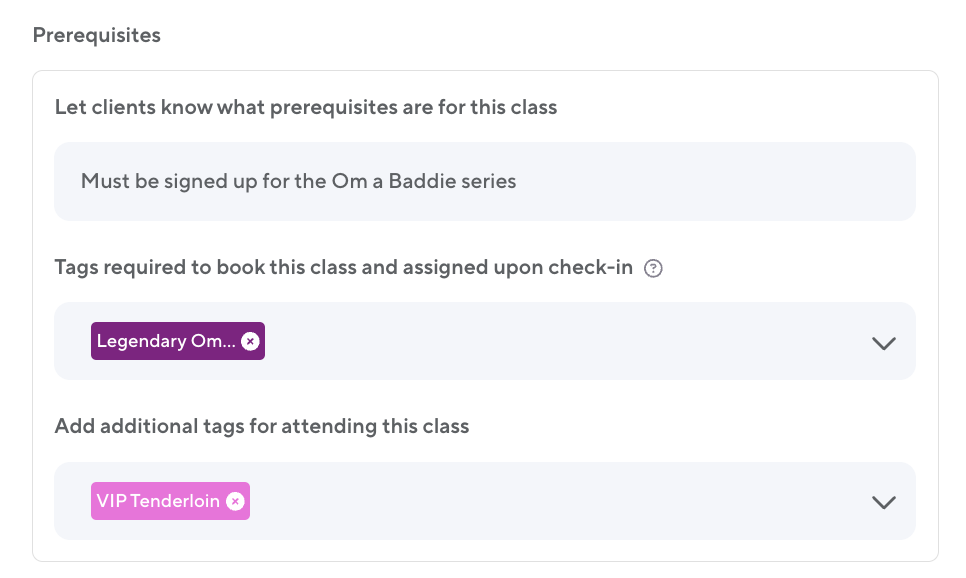The height and width of the screenshot is (578, 966).
Task: Select the pink VIP Tenderloin tag chip
Action: (158, 501)
